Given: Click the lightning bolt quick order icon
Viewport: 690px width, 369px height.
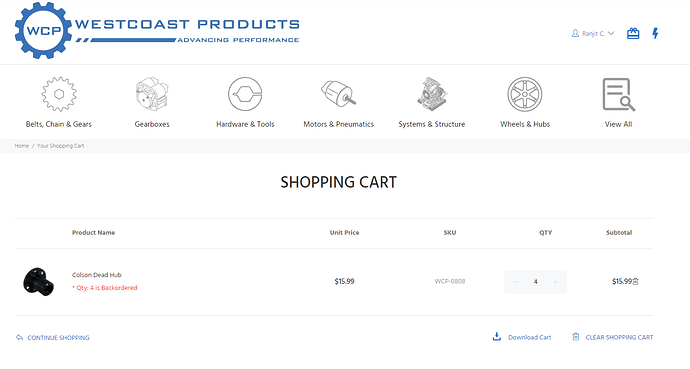Looking at the screenshot, I should [x=655, y=33].
